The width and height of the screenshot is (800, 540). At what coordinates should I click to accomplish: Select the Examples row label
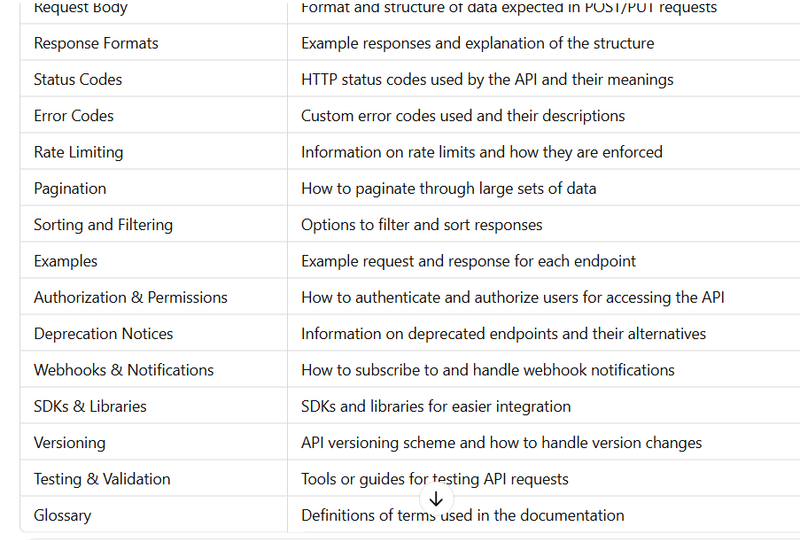pyautogui.click(x=66, y=261)
